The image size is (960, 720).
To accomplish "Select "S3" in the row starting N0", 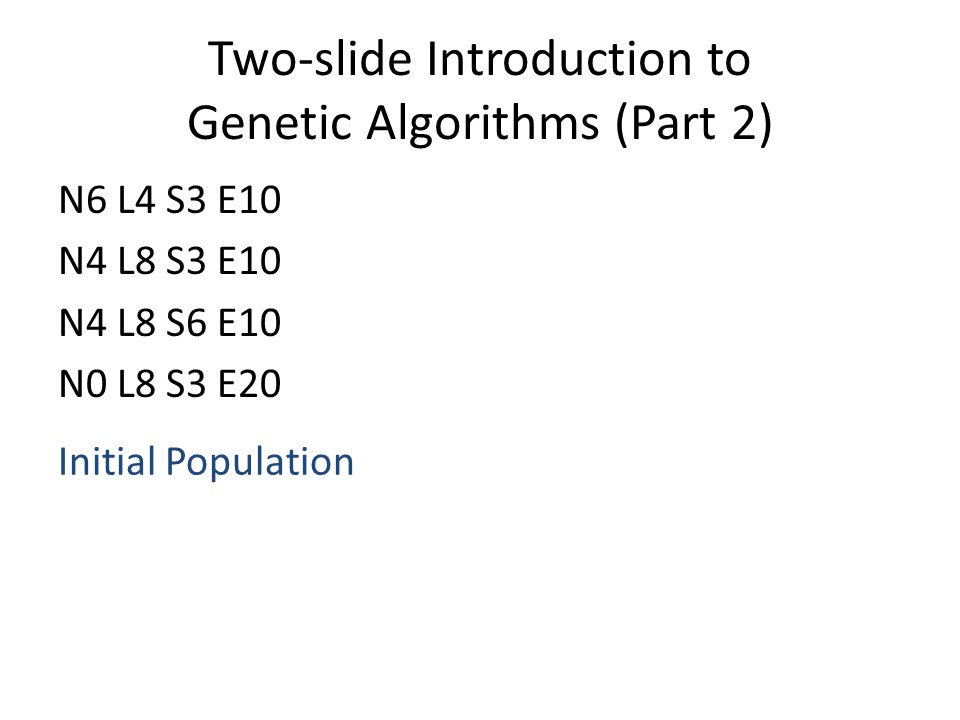I will click(186, 384).
